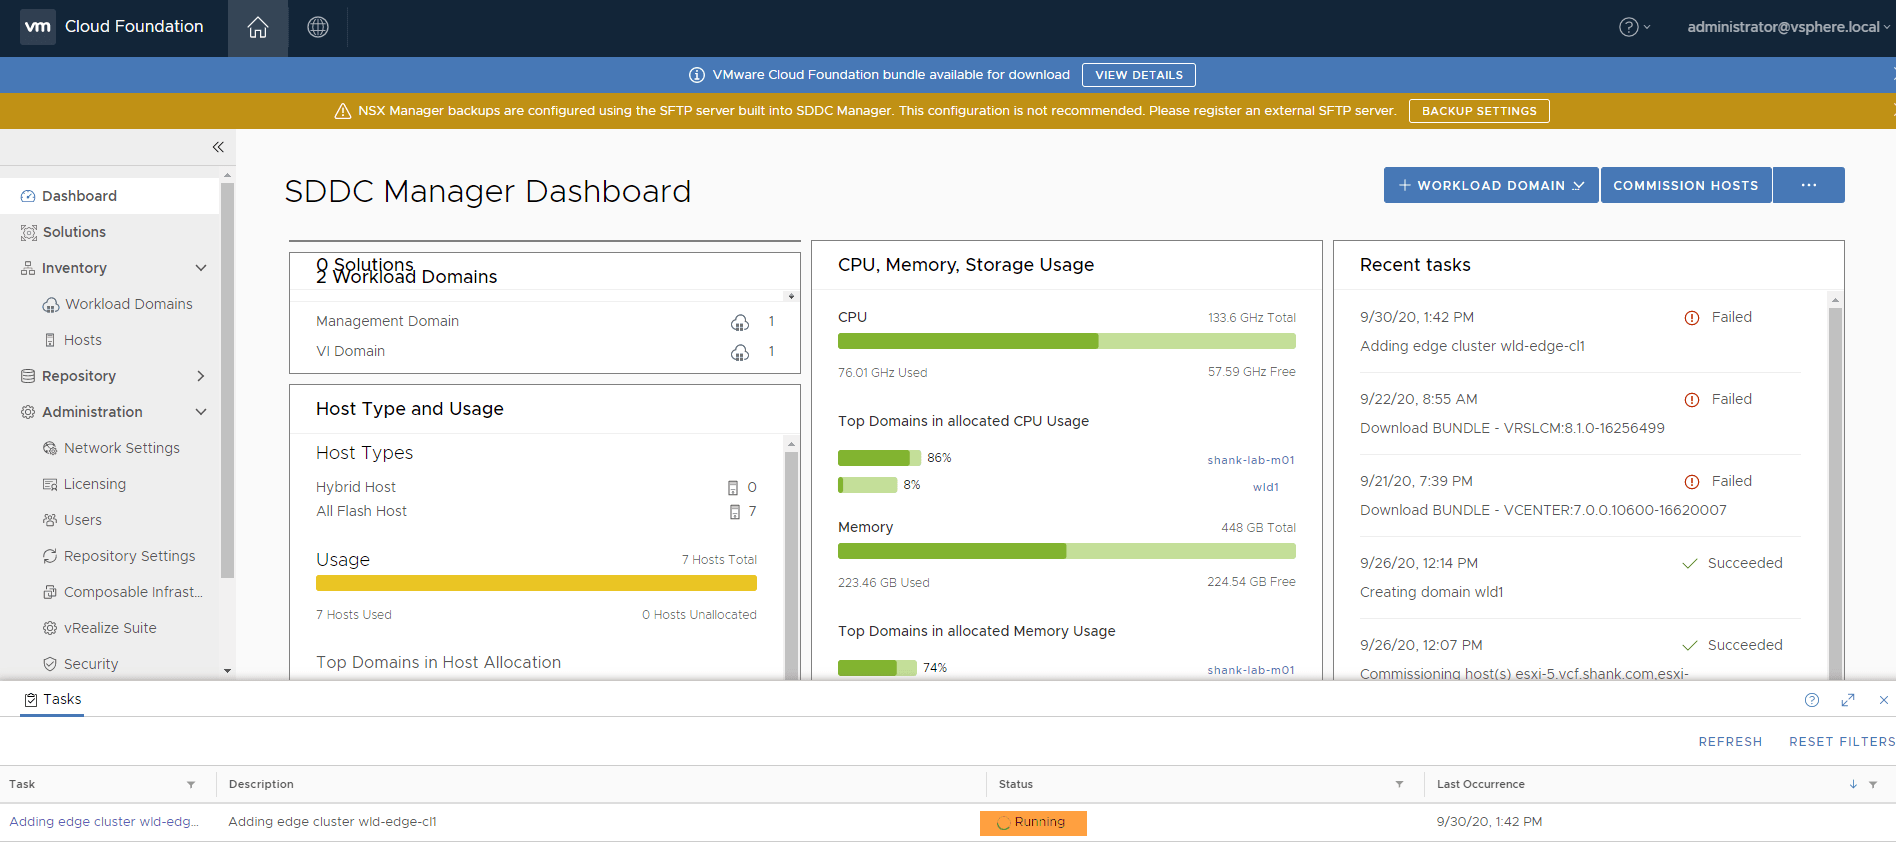
Task: Open the Task column filter
Action: click(191, 785)
